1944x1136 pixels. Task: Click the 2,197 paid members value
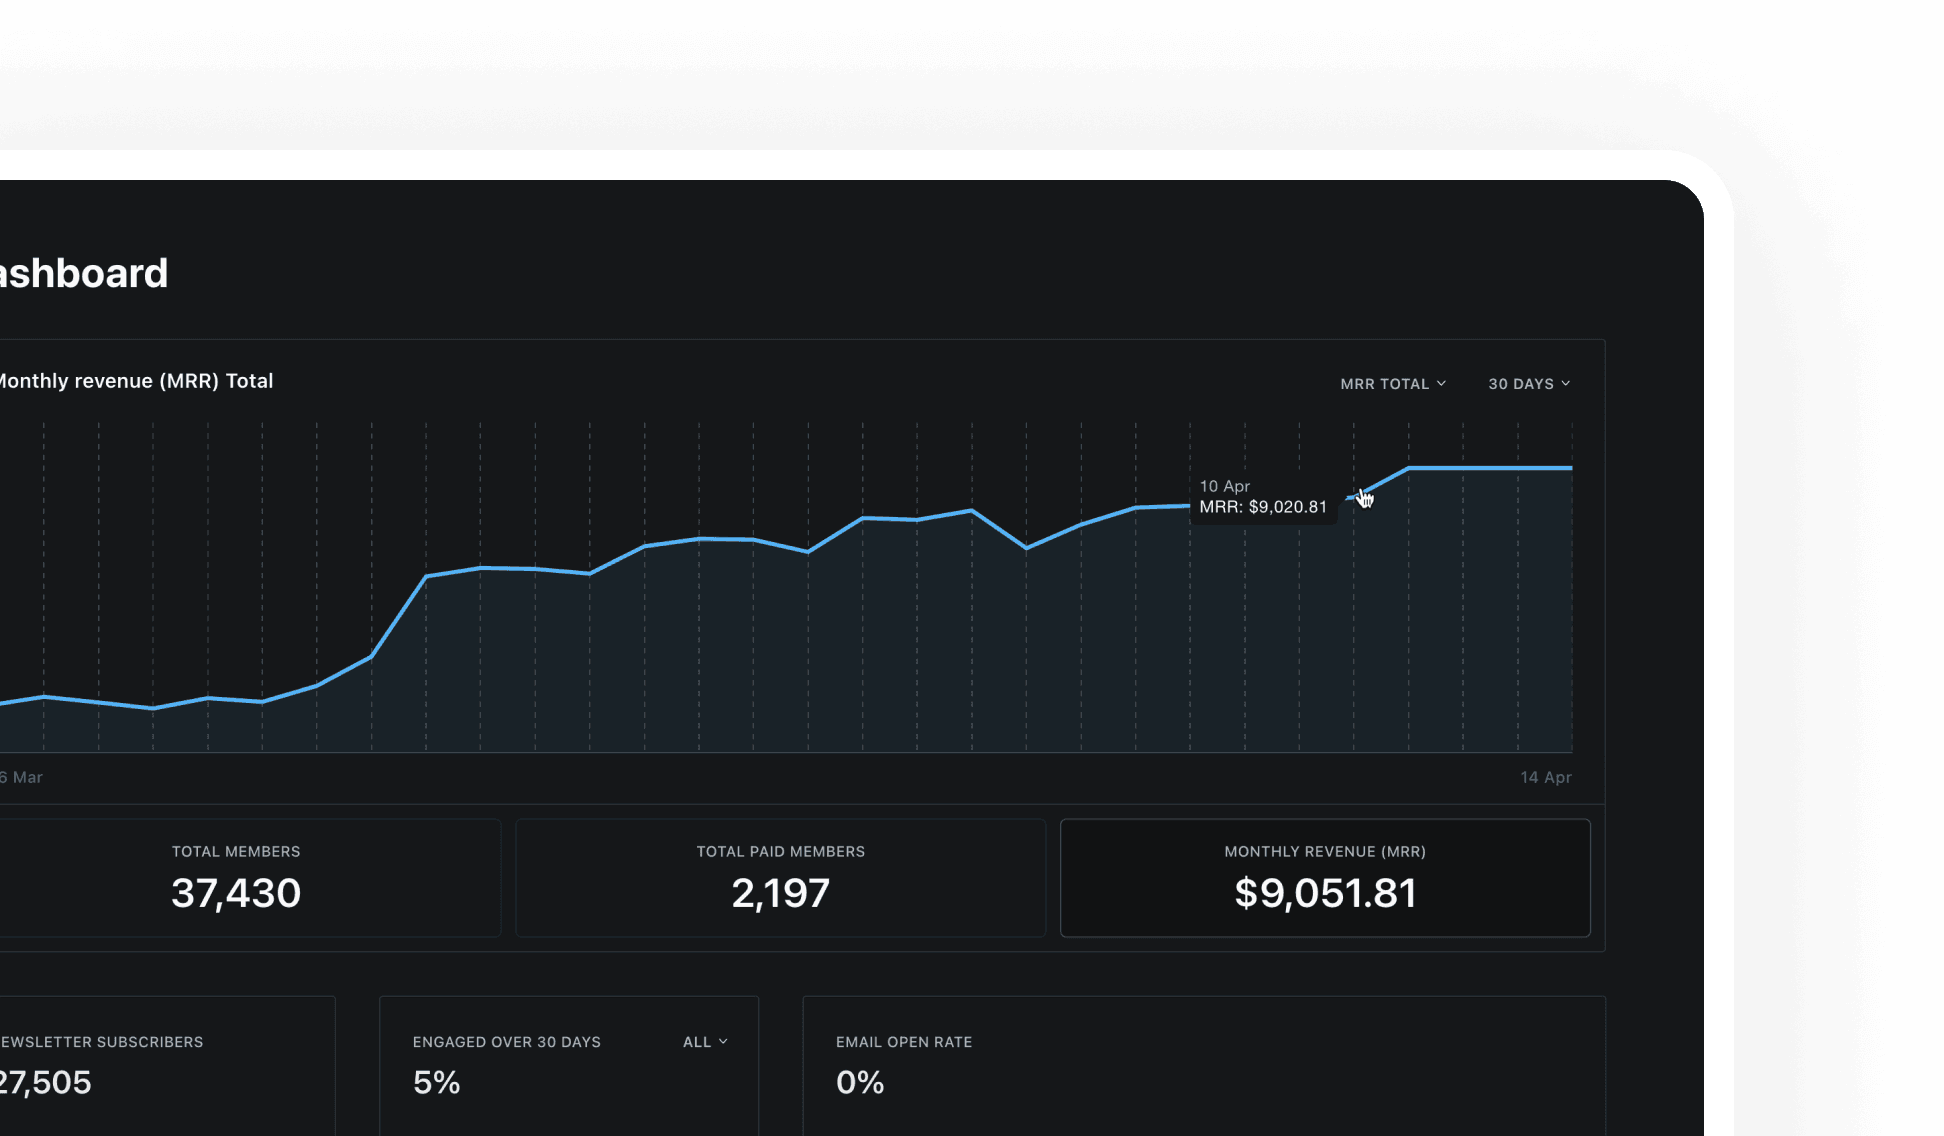coord(781,893)
